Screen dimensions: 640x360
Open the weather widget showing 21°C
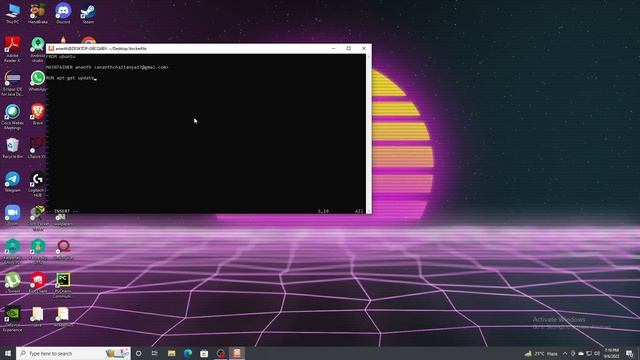click(x=541, y=353)
